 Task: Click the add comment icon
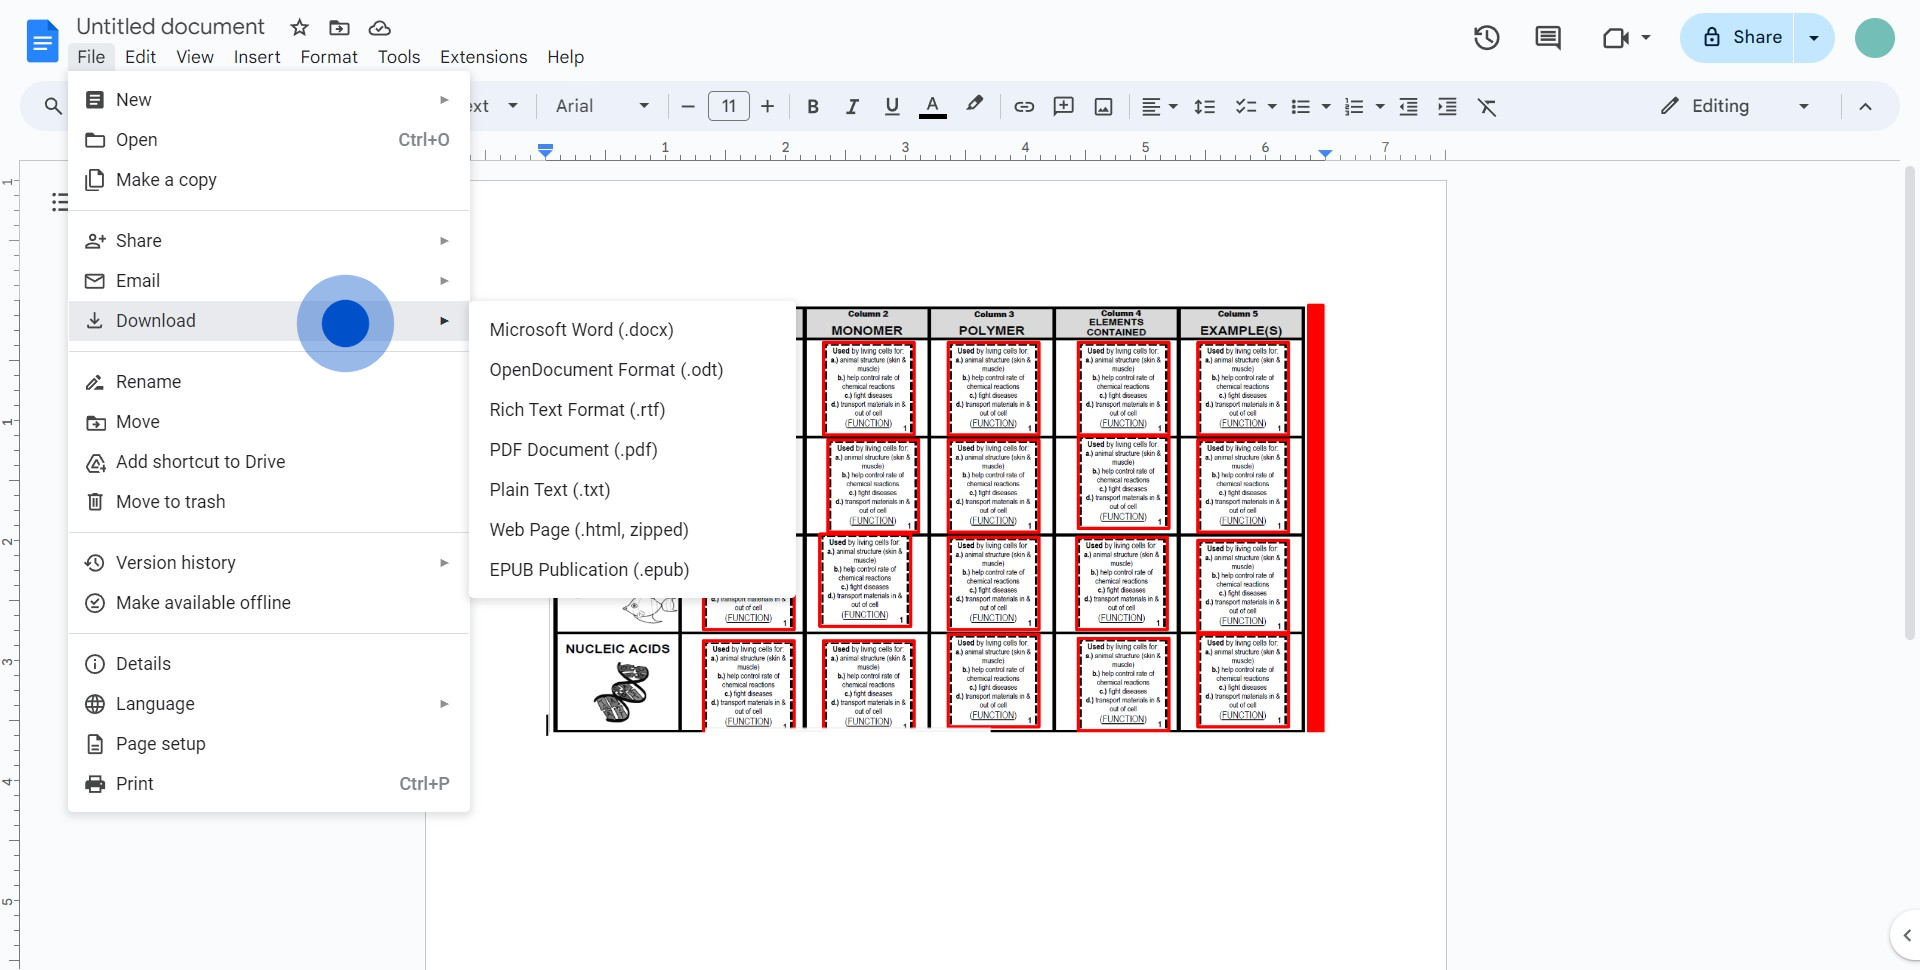1063,106
